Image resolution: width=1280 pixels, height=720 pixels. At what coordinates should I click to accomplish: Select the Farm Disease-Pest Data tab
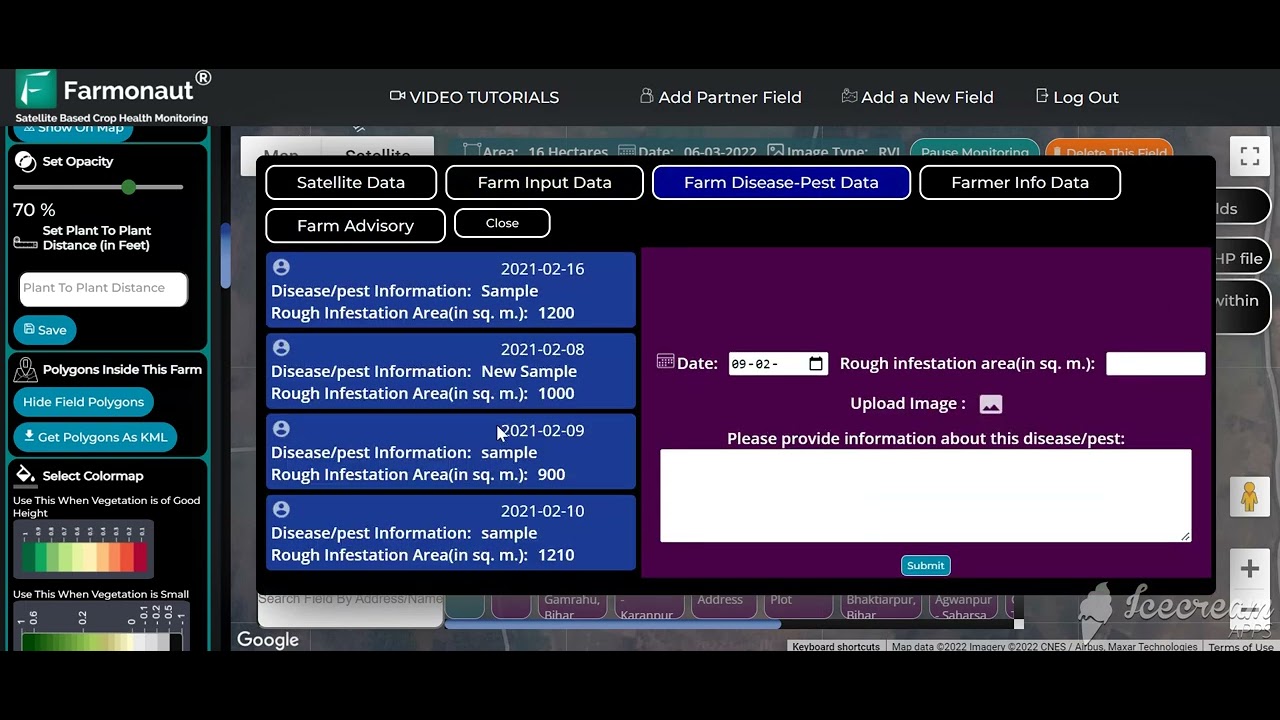coord(781,182)
